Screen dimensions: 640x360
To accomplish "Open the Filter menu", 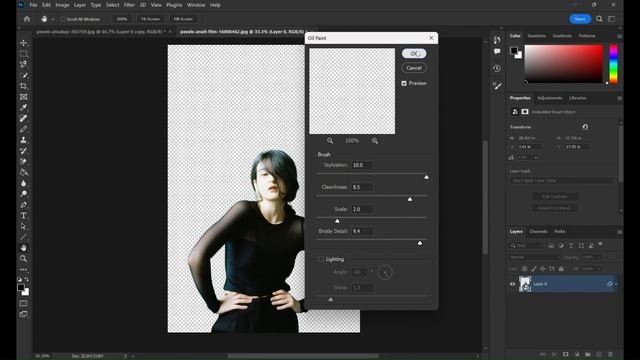I will [129, 5].
